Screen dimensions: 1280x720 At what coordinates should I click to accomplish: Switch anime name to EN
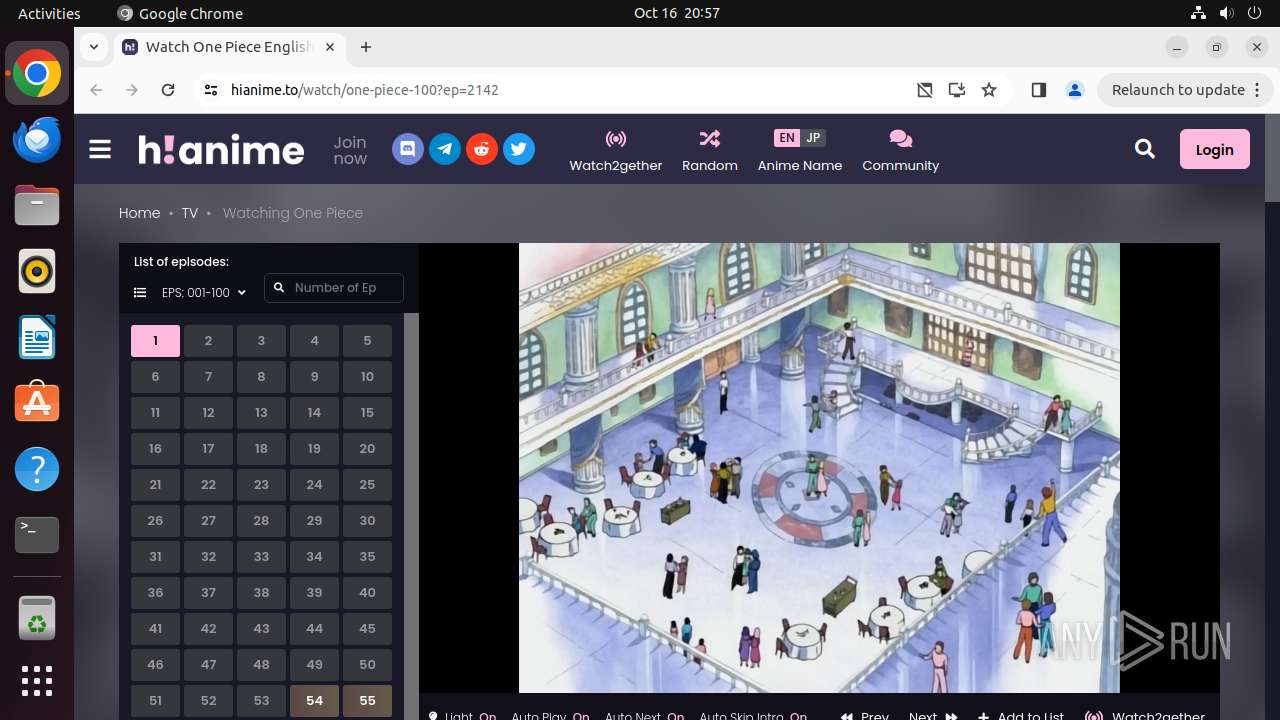pos(787,138)
